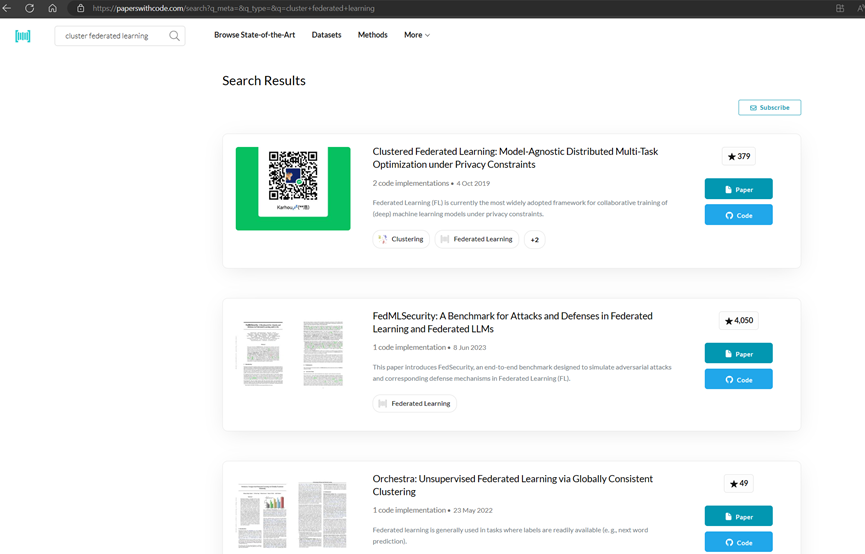Click the 379 stars badge
The height and width of the screenshot is (554, 865).
[738, 157]
